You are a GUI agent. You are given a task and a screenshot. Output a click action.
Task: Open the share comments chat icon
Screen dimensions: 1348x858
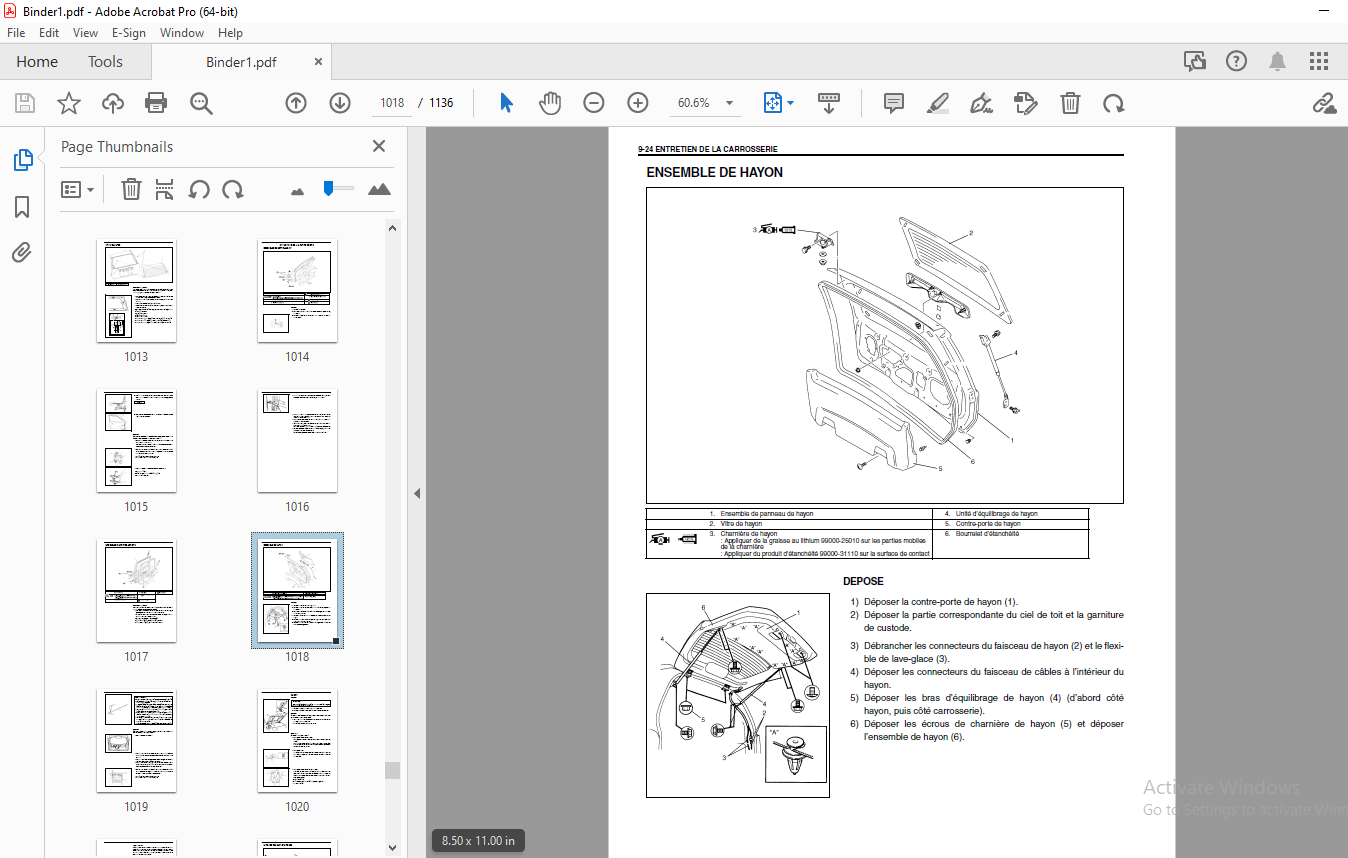tap(1194, 61)
